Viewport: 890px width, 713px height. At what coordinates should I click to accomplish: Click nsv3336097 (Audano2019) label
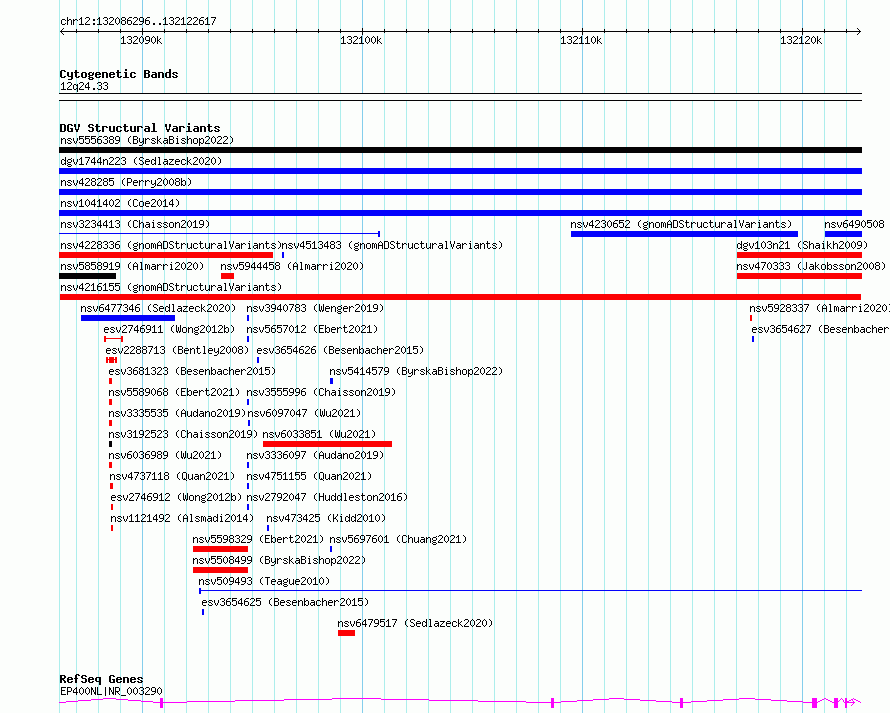tap(315, 455)
